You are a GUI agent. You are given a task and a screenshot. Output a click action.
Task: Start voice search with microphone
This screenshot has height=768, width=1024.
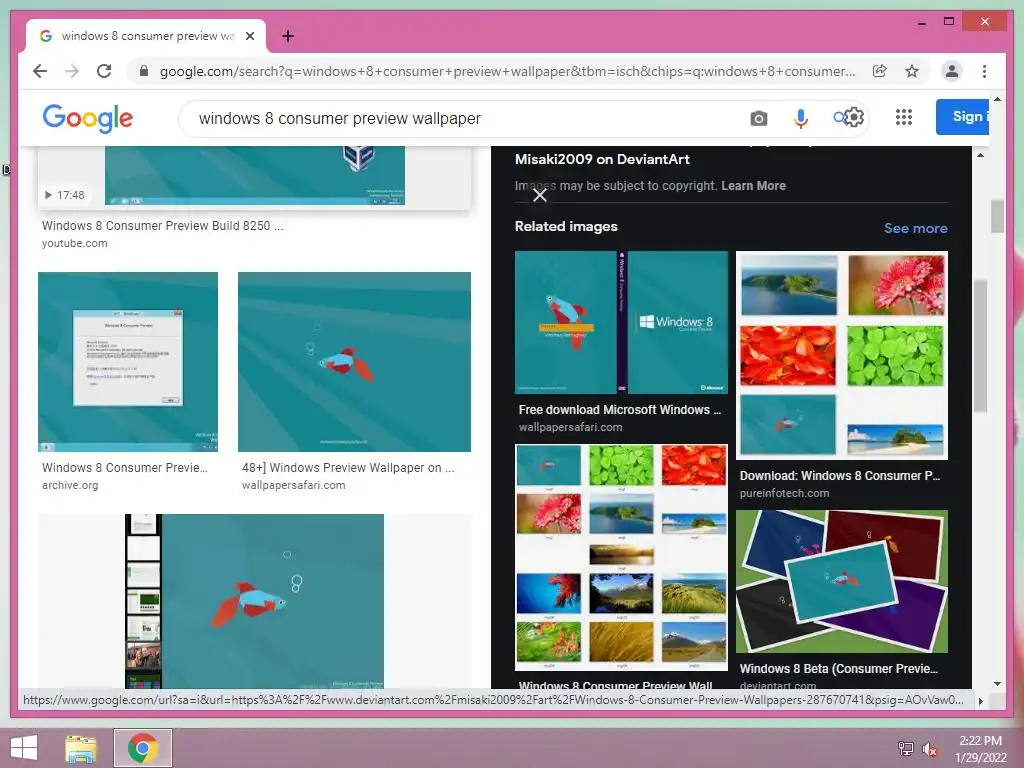click(x=801, y=118)
